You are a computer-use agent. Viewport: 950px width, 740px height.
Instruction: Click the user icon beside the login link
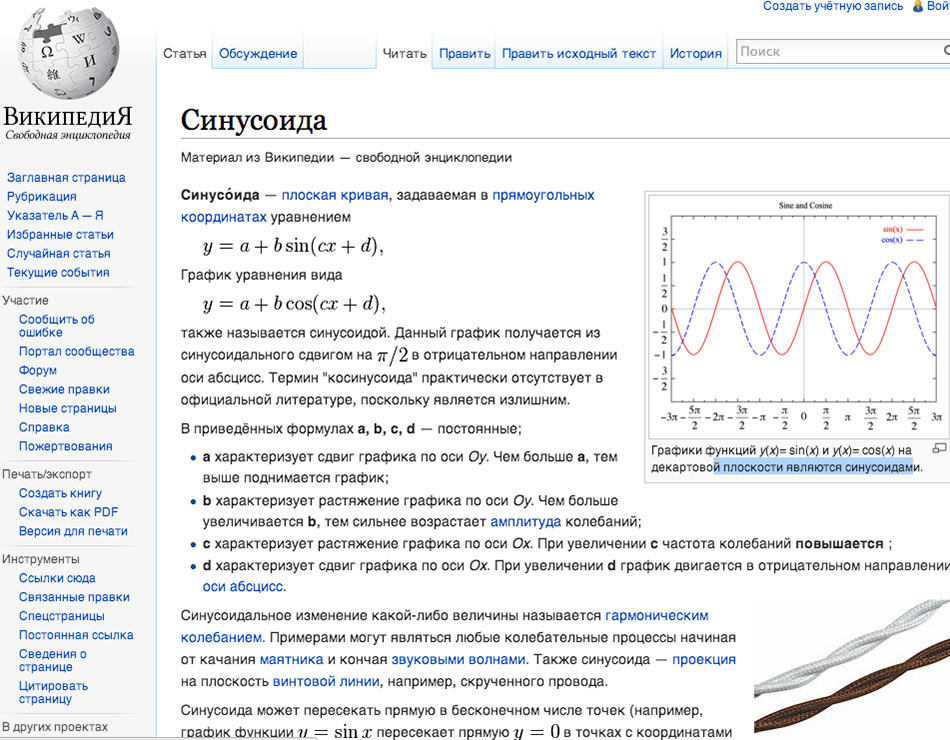[918, 6]
